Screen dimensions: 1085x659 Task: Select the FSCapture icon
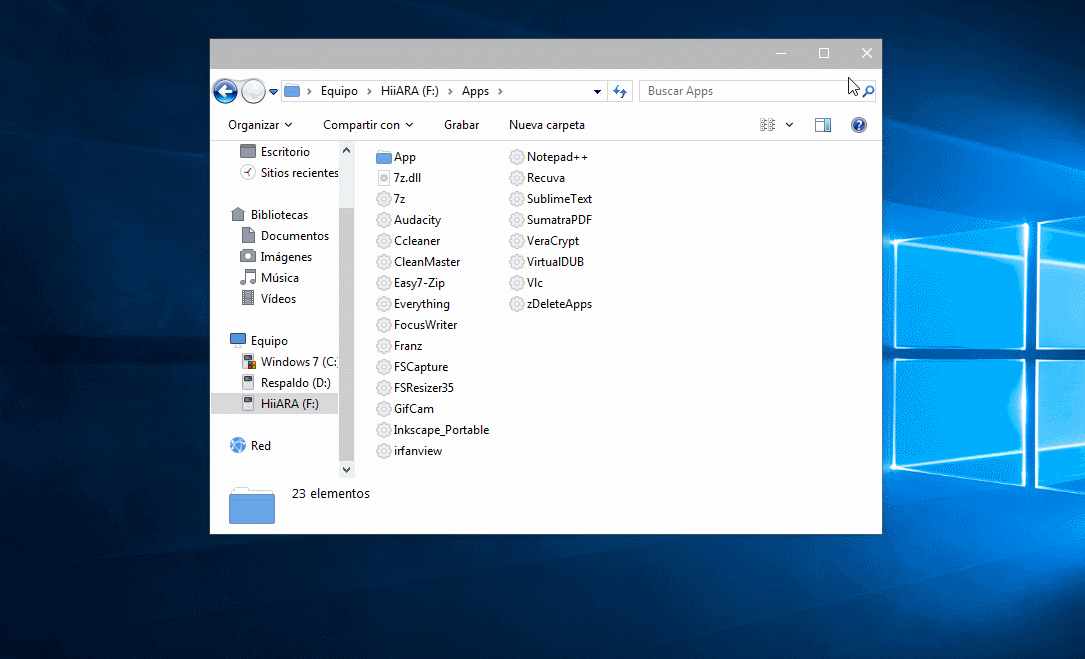[384, 367]
